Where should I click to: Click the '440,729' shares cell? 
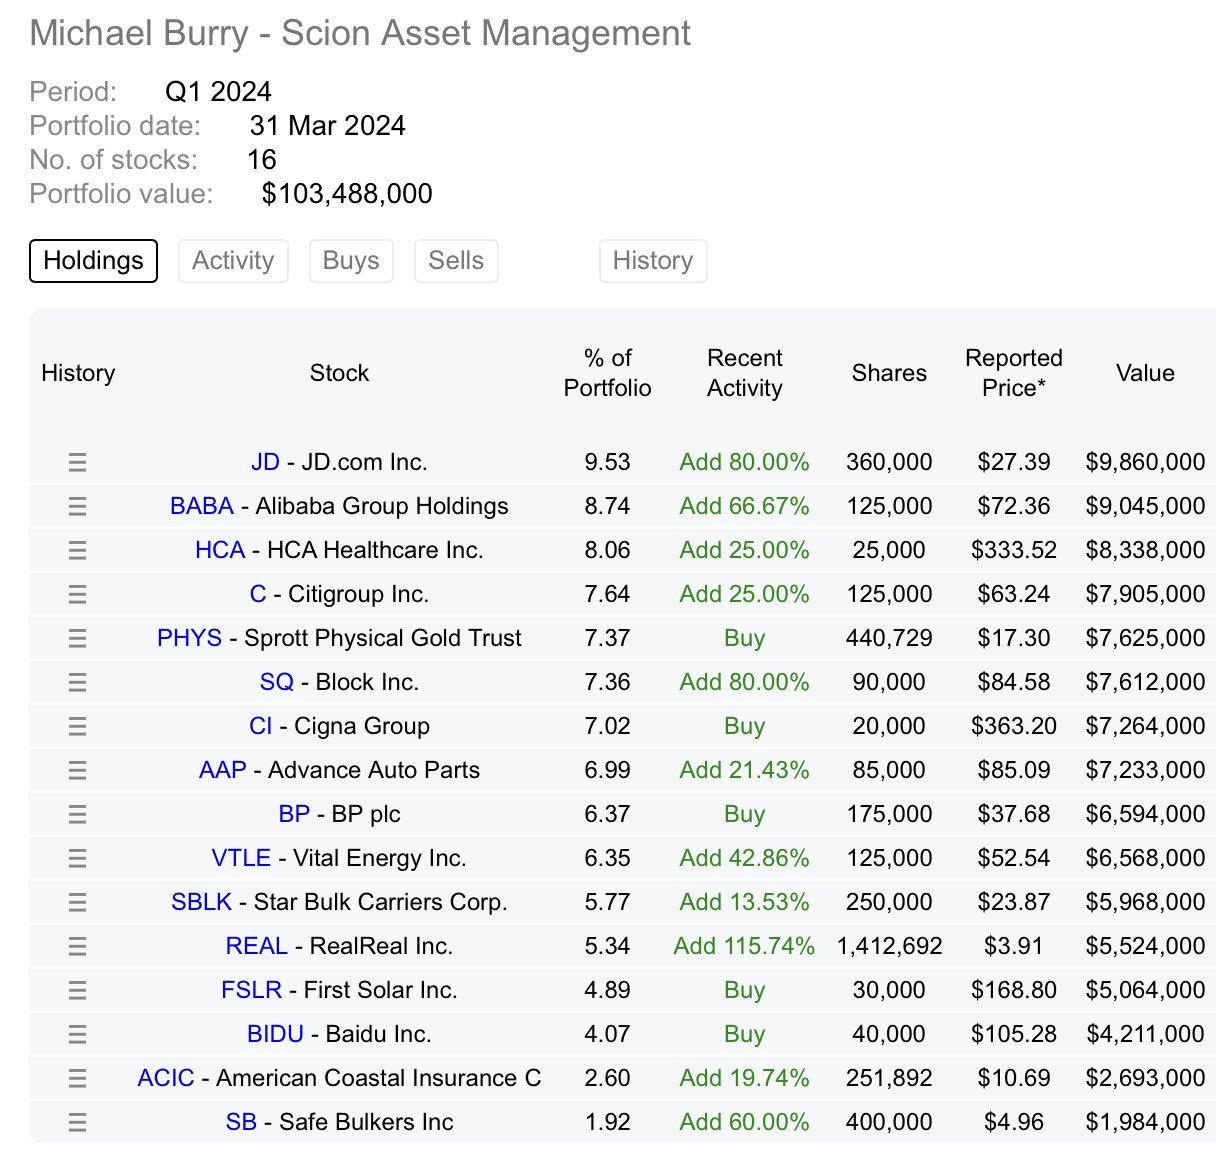[889, 638]
